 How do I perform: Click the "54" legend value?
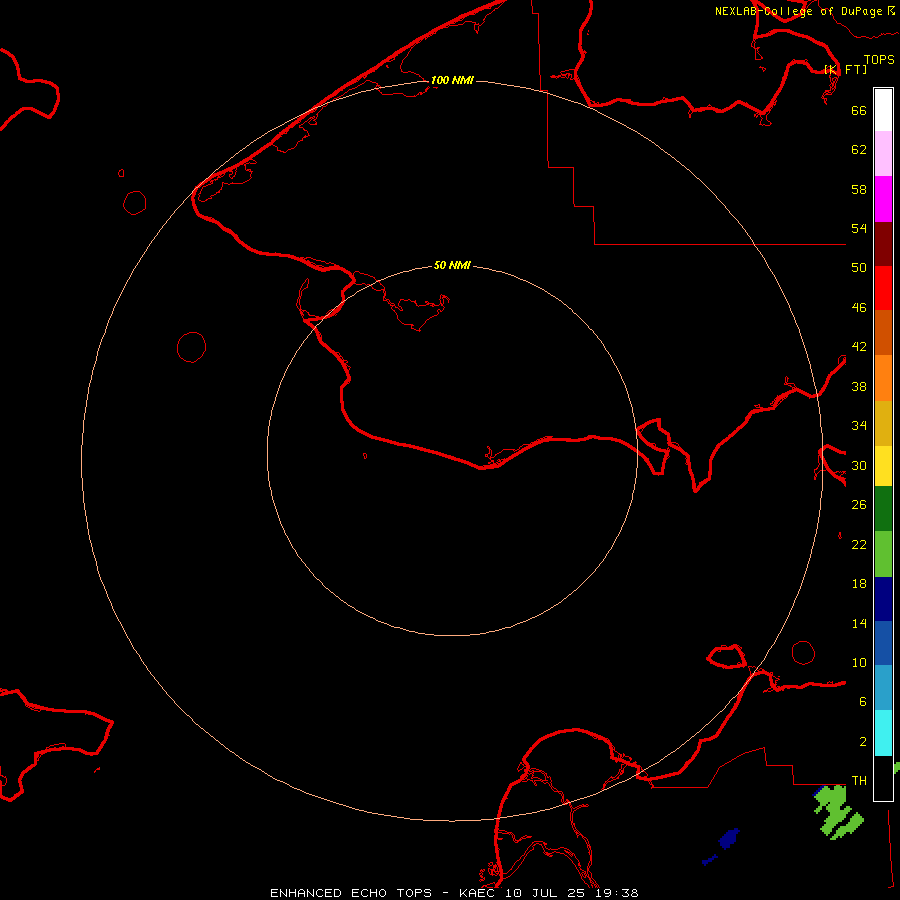[x=859, y=228]
